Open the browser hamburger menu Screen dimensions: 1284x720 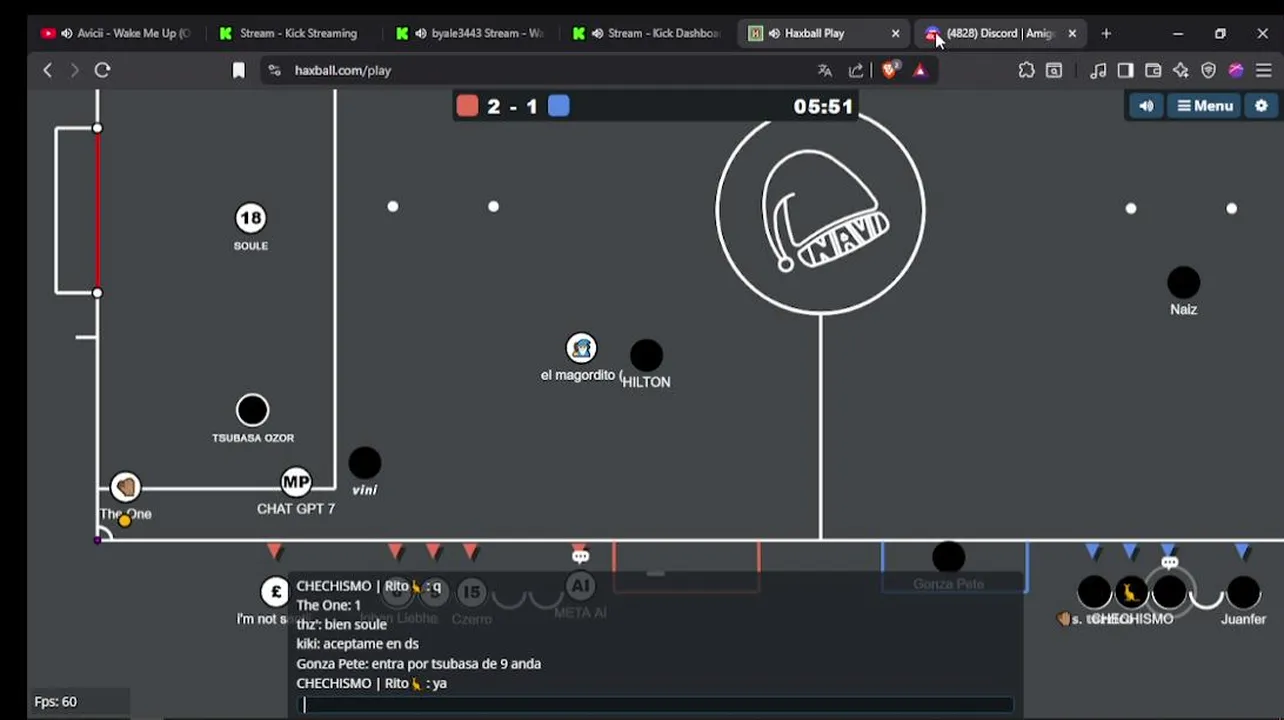click(1264, 70)
